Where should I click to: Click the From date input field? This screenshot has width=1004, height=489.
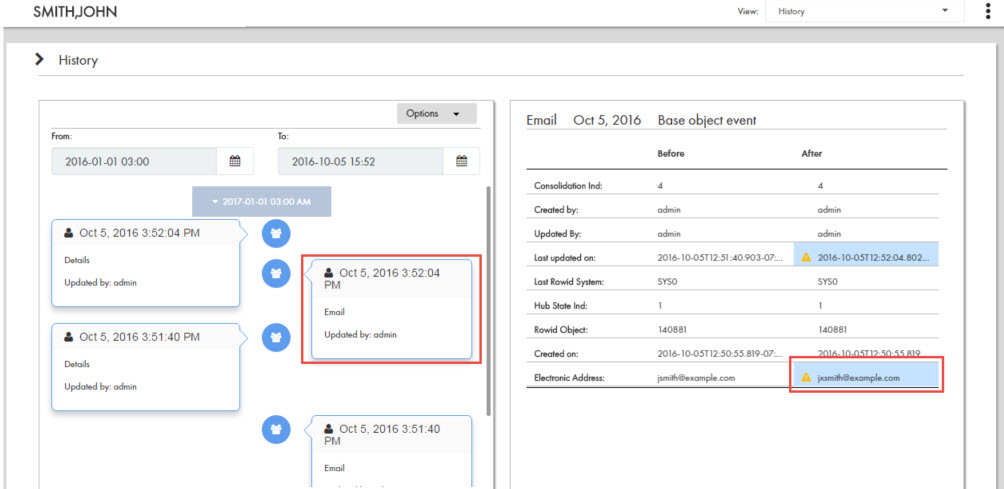click(x=134, y=161)
